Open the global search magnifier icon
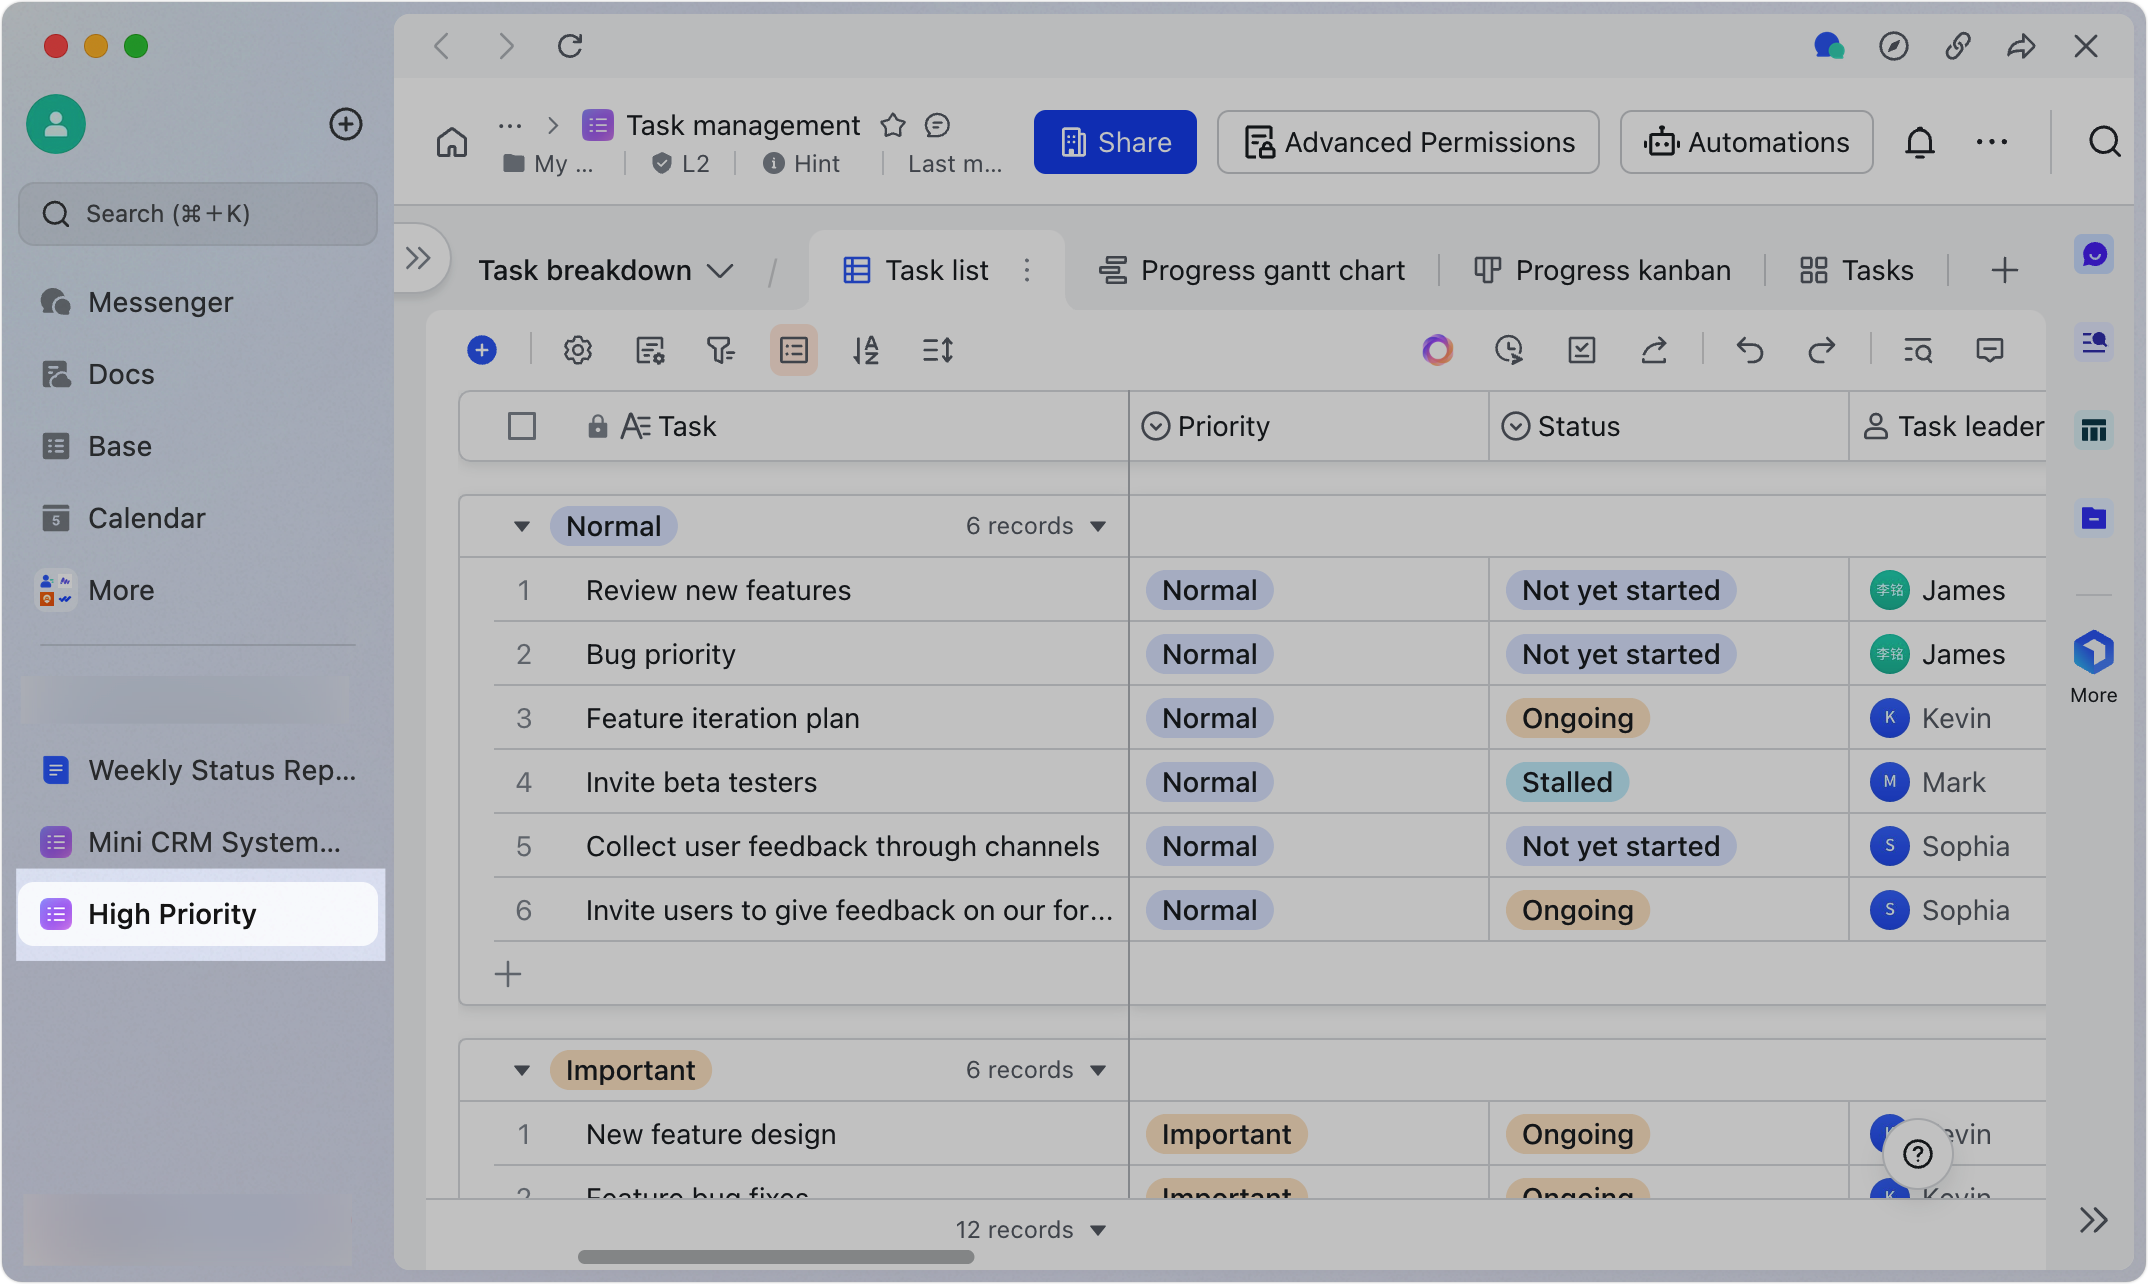 tap(2105, 142)
